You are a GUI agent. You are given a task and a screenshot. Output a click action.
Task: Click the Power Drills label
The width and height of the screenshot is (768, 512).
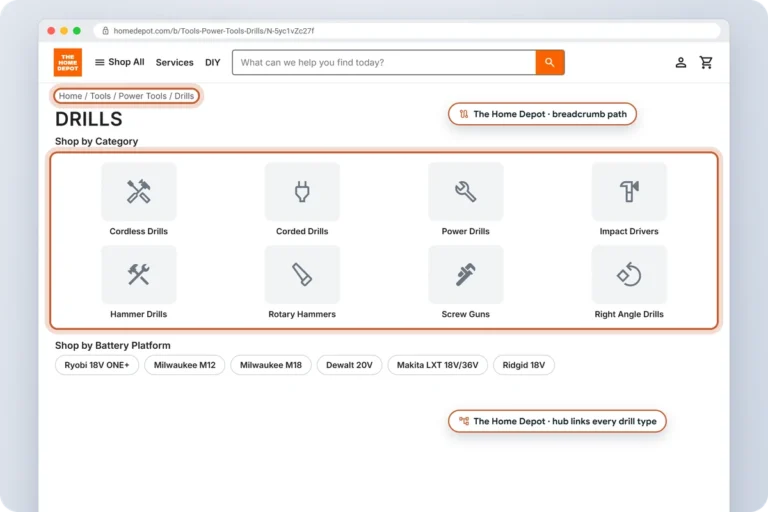point(466,231)
